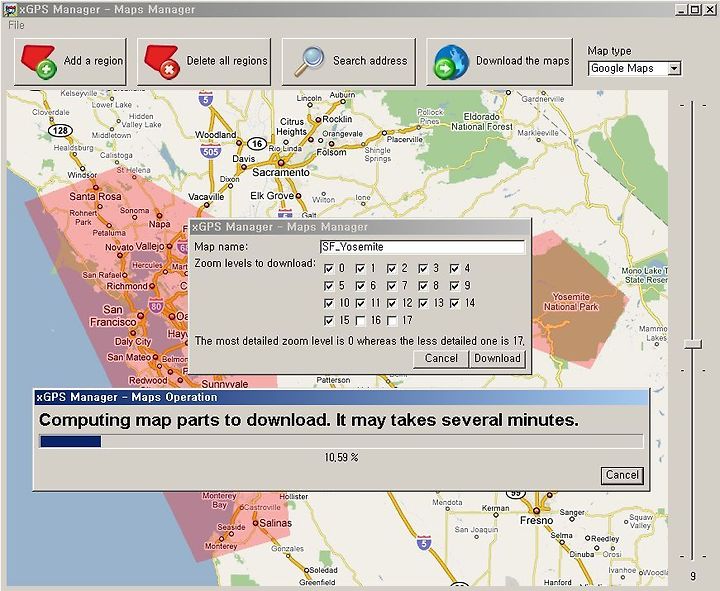The height and width of the screenshot is (591, 720).
Task: Click the Delete all regions button label
Action: [227, 61]
